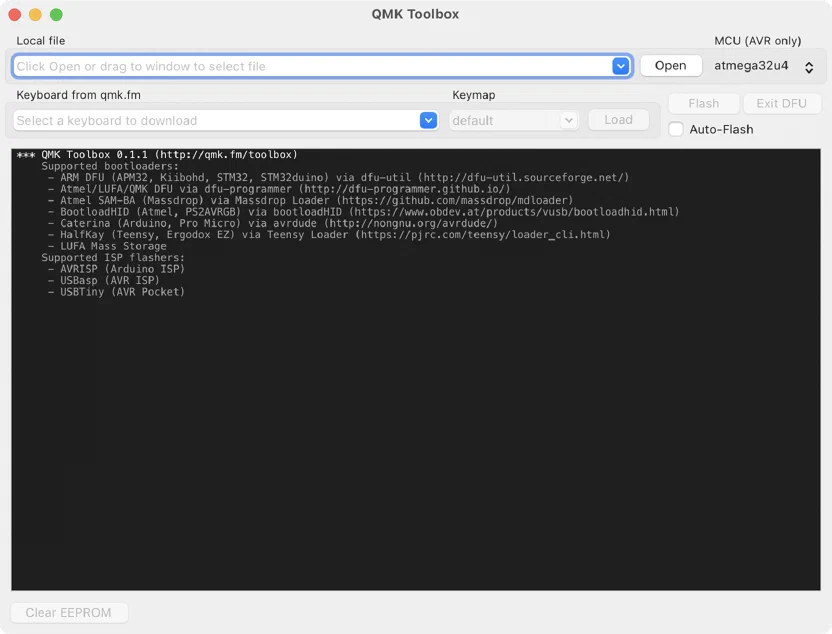Viewport: 832px width, 634px height.
Task: Click the Clear EEPROM button
Action: point(69,613)
